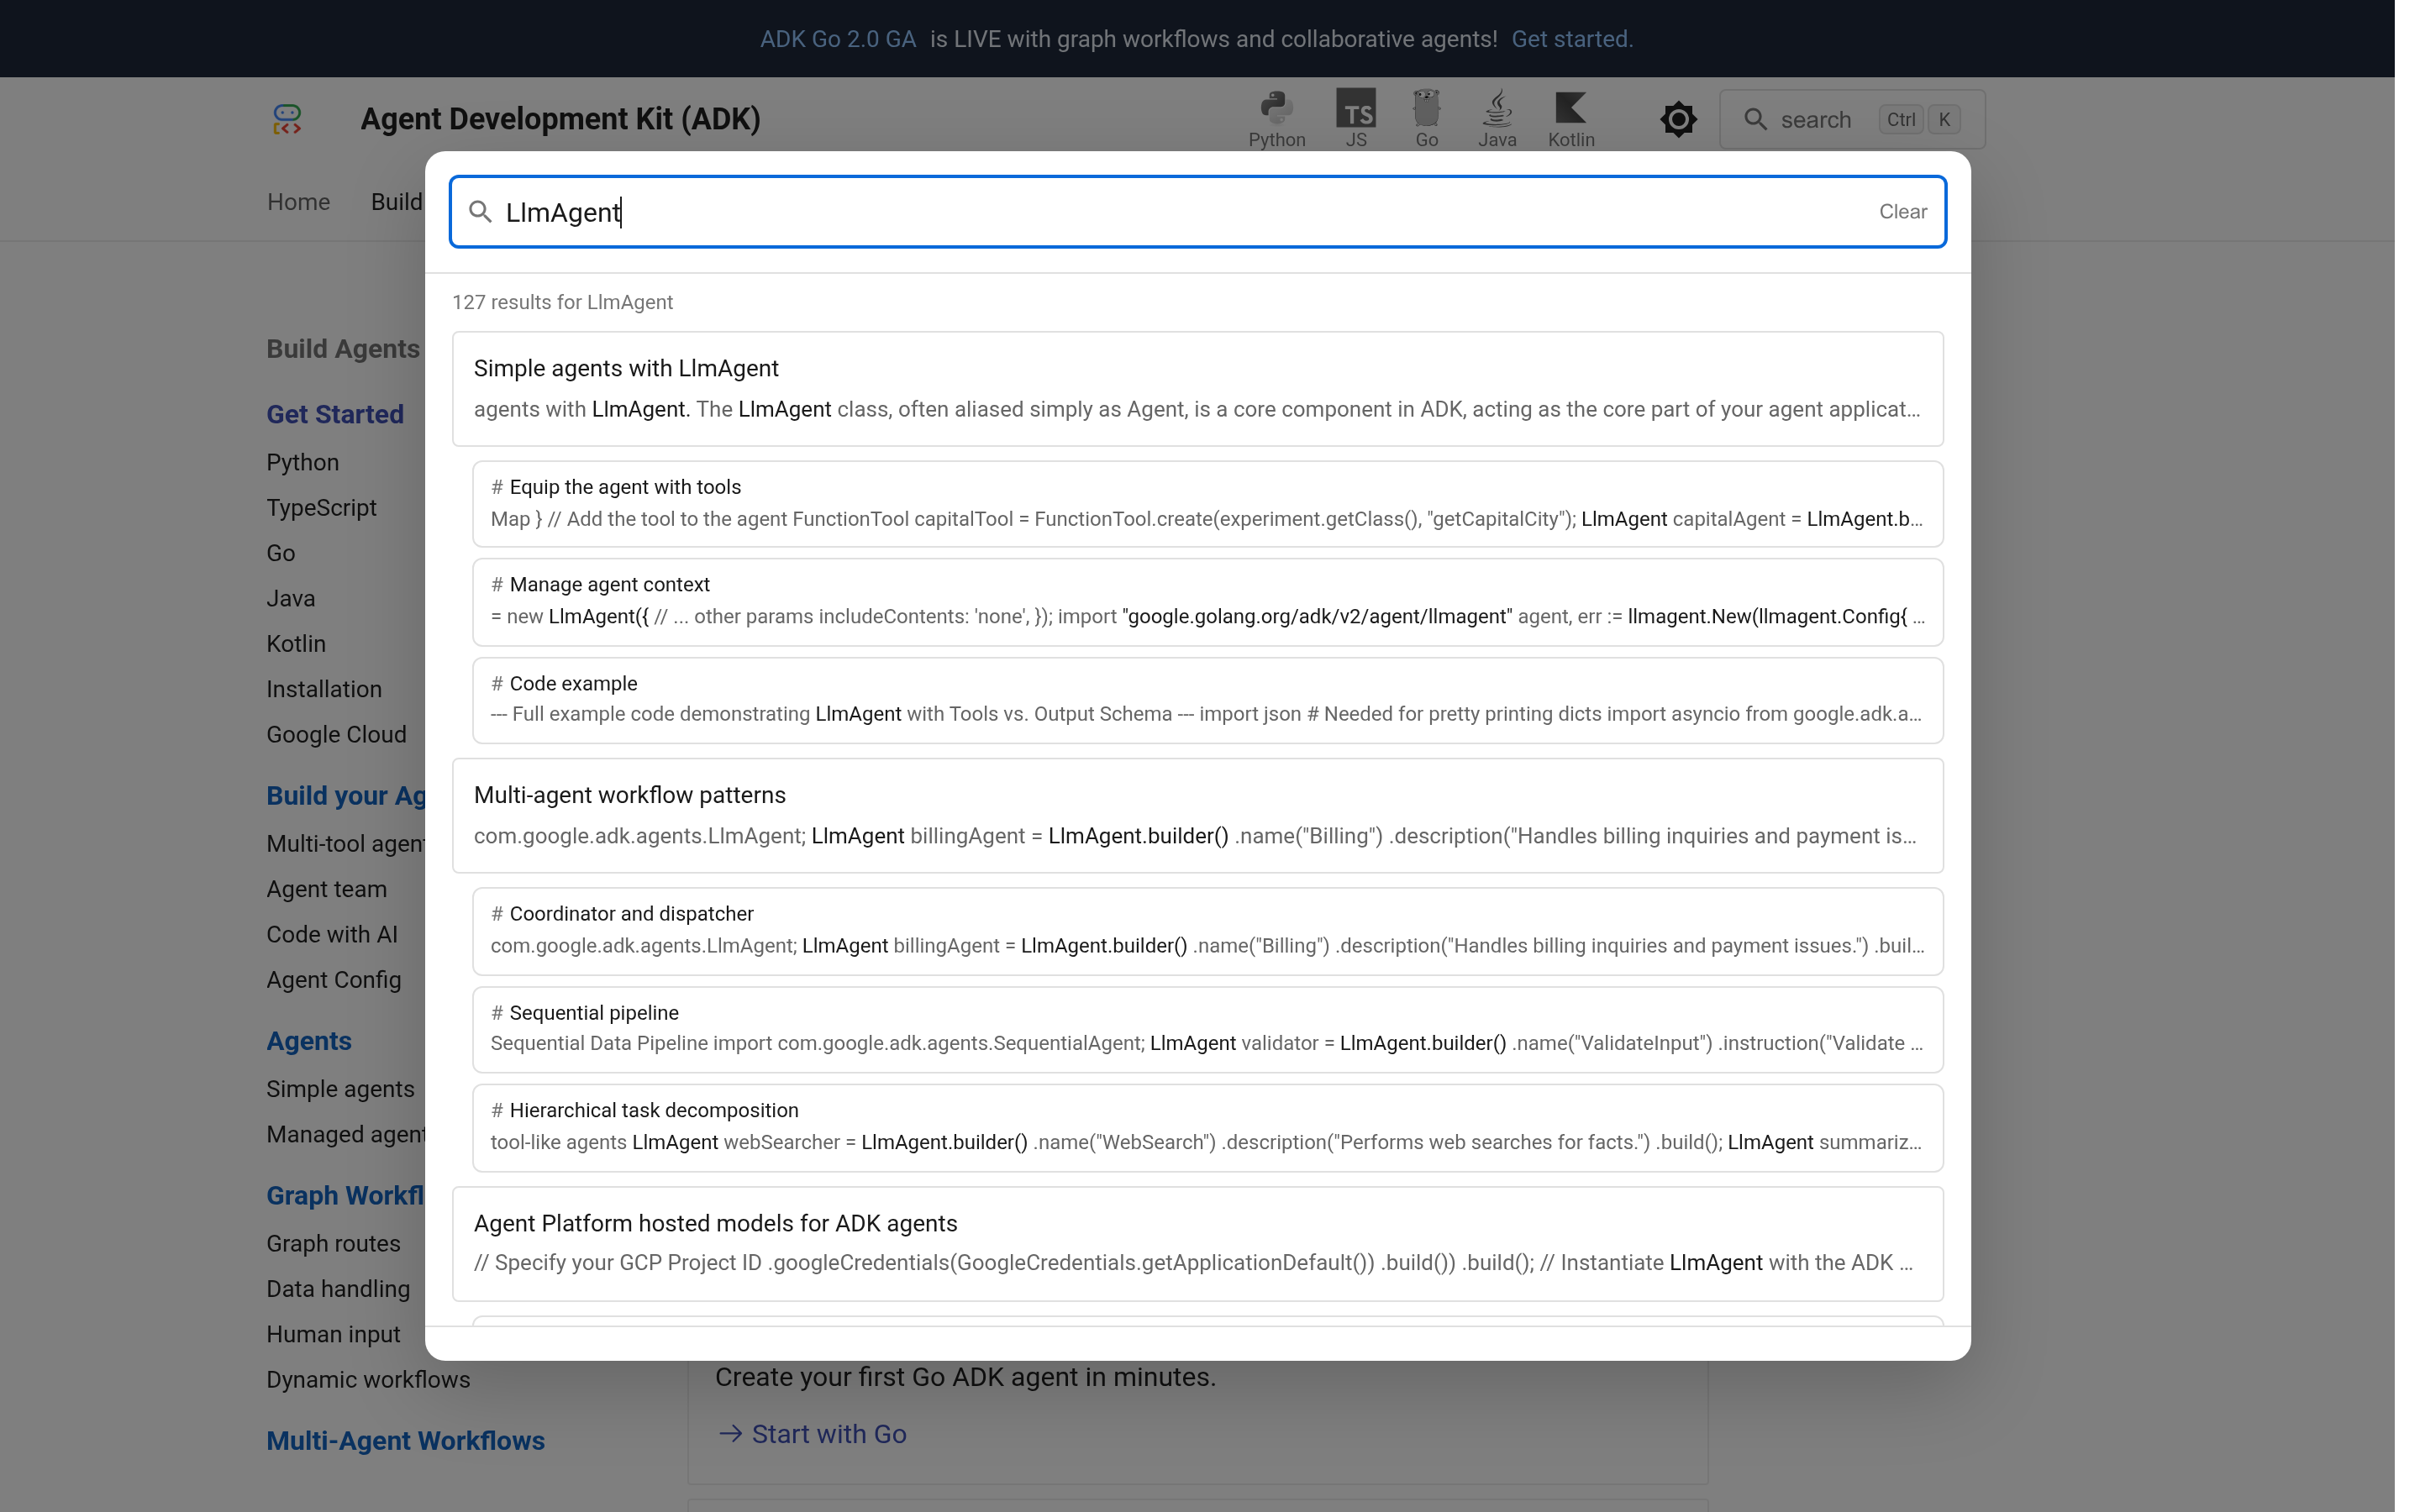Viewport: 2420px width, 1512px height.
Task: Open Google Cloud in the sidebar
Action: (x=336, y=734)
